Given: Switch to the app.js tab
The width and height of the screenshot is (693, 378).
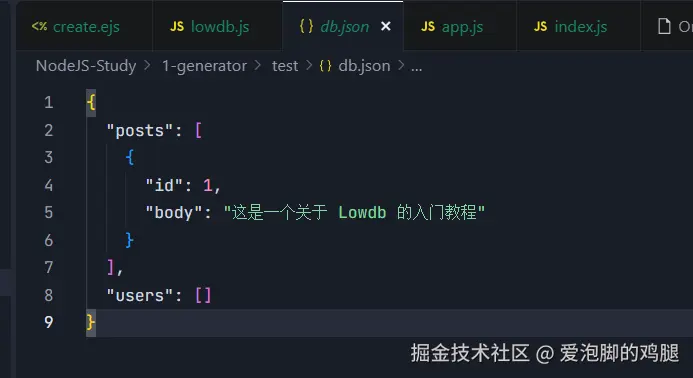Looking at the screenshot, I should [460, 27].
